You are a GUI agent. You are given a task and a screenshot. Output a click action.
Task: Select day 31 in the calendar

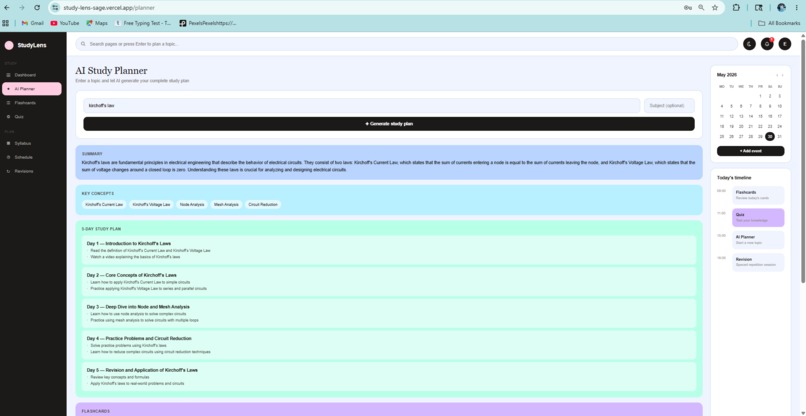point(780,136)
